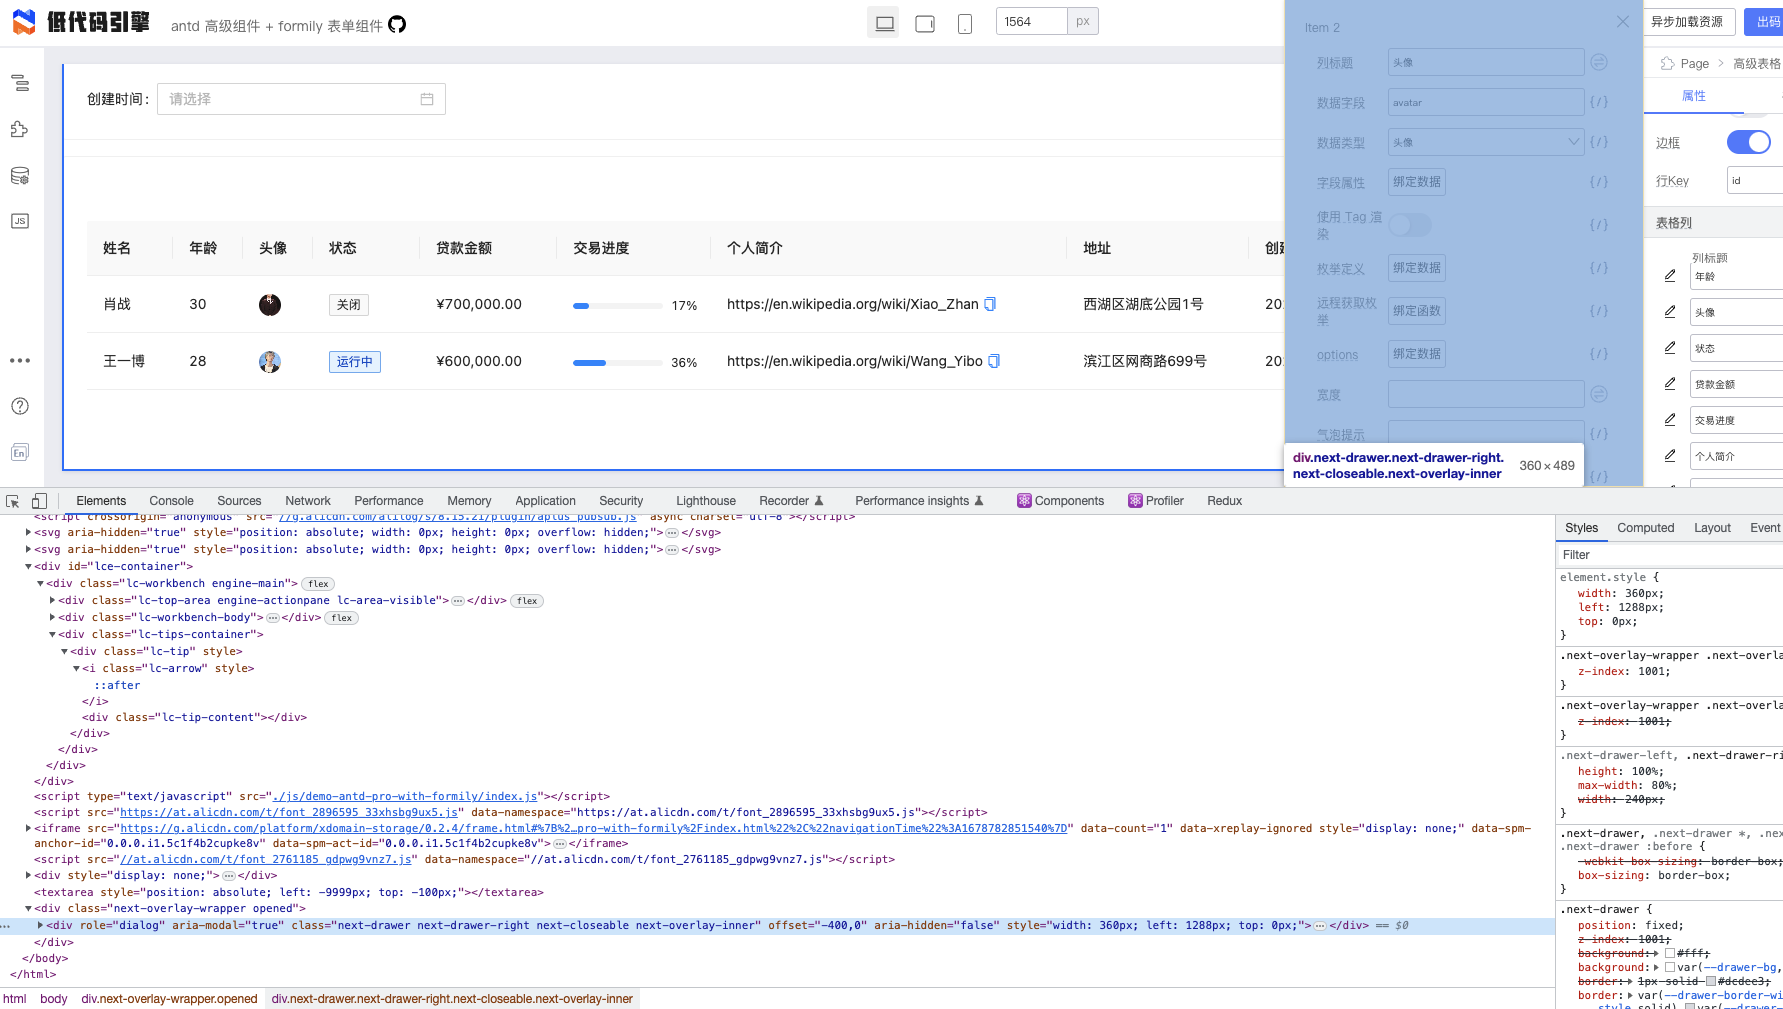Click the 绑定数据 button for options
The height and width of the screenshot is (1009, 1783).
[x=1417, y=354]
